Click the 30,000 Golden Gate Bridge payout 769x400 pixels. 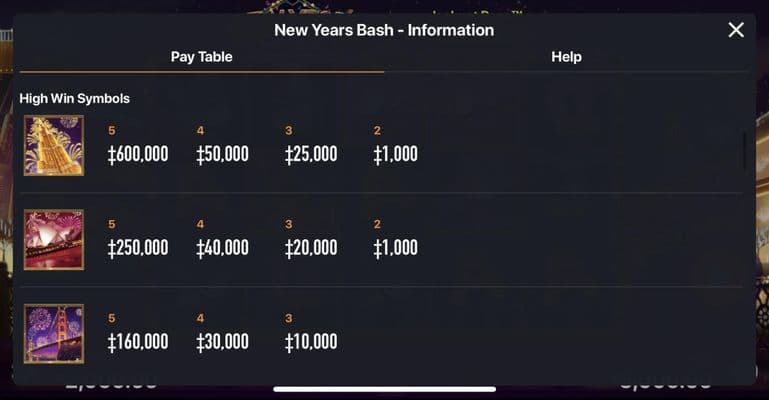tap(222, 342)
